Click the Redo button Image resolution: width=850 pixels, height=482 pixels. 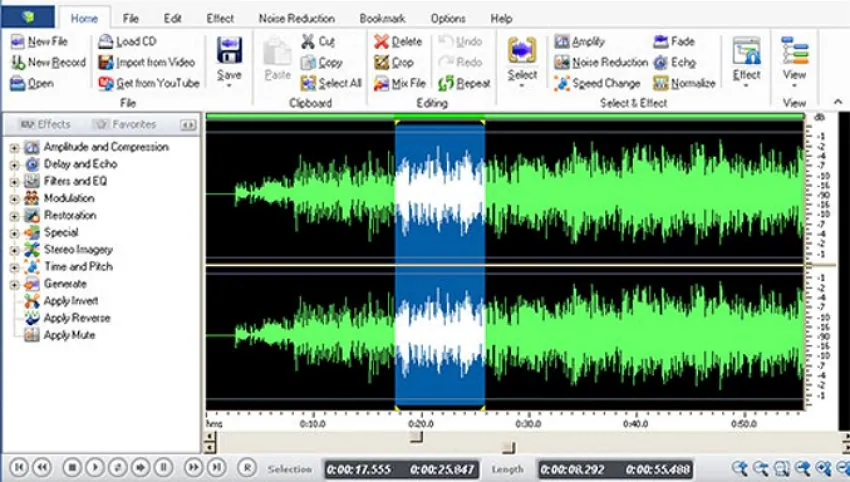pyautogui.click(x=460, y=62)
